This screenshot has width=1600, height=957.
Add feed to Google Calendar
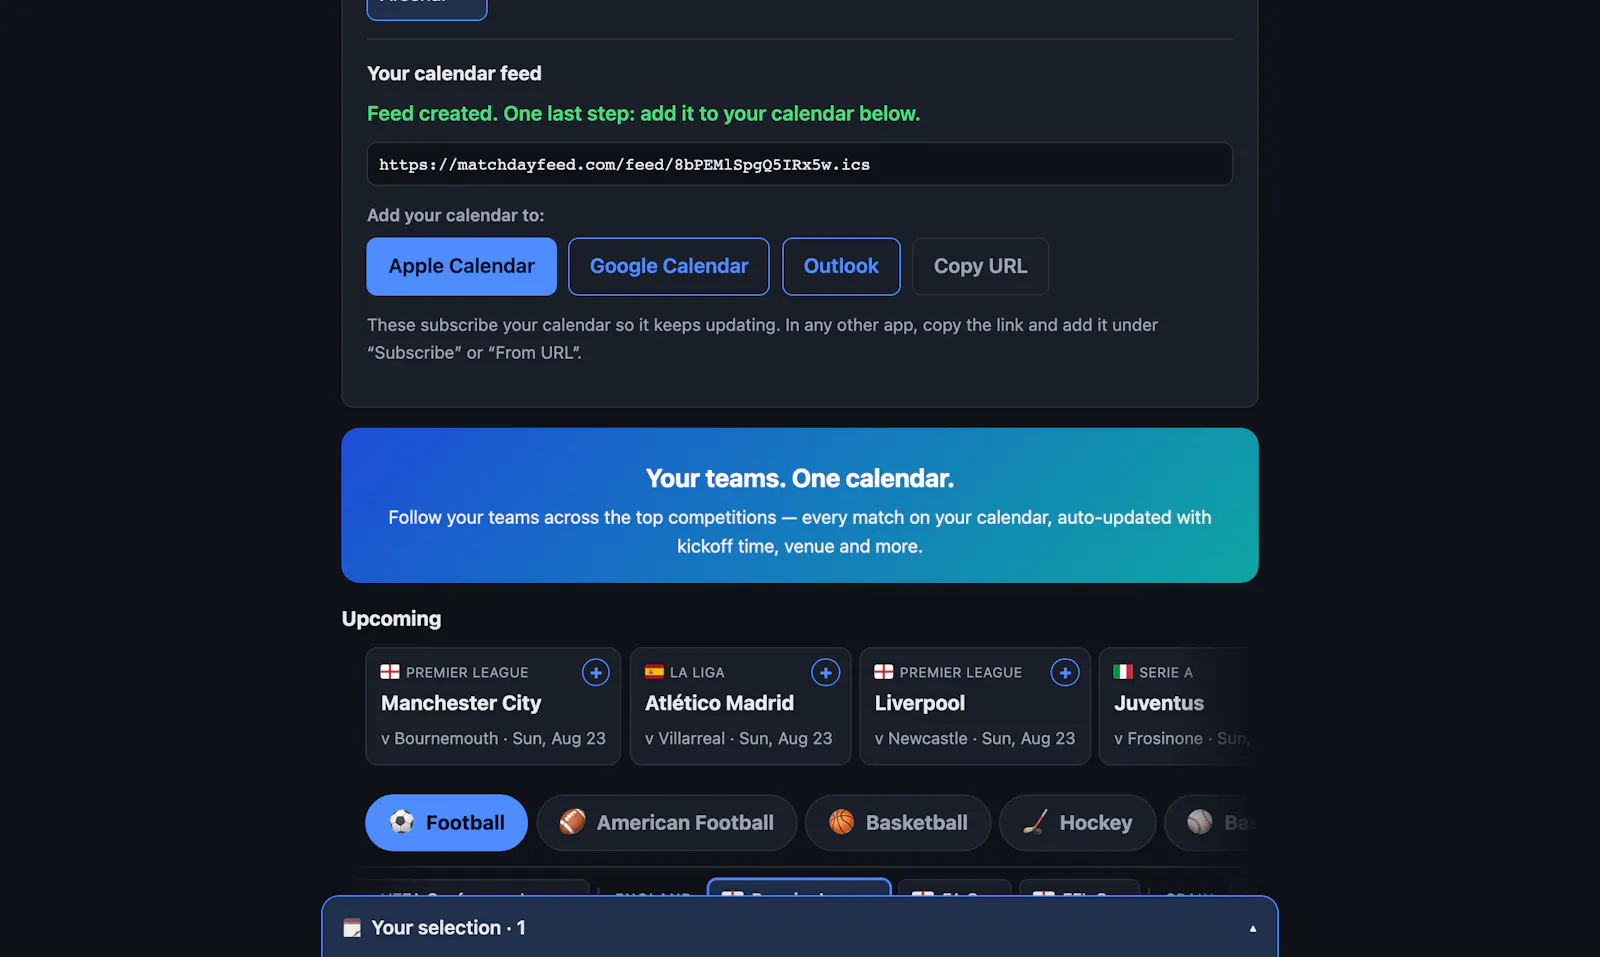point(669,266)
